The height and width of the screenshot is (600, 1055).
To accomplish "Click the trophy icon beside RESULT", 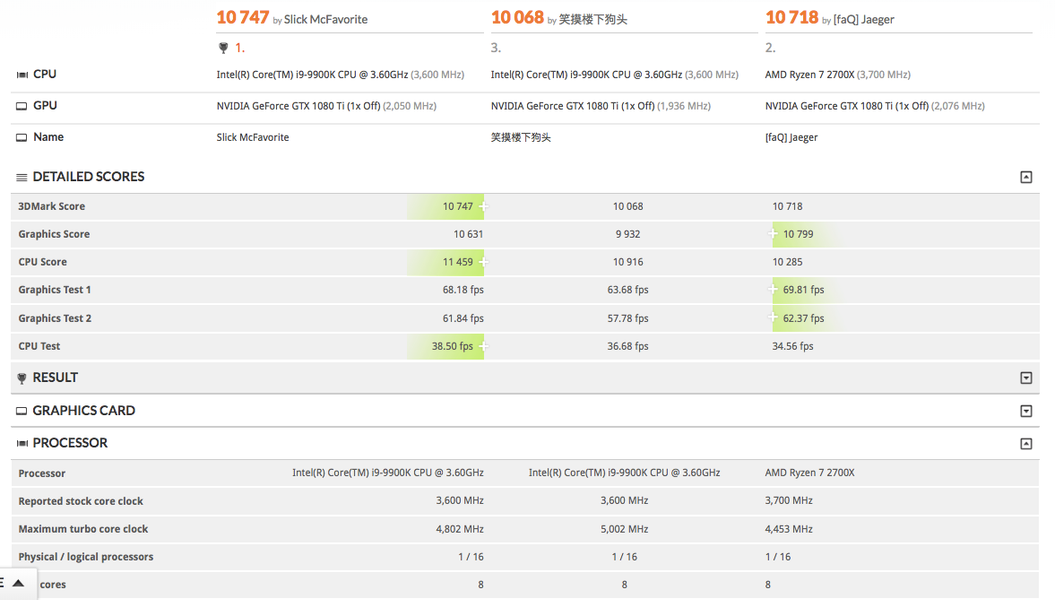I will (20, 377).
